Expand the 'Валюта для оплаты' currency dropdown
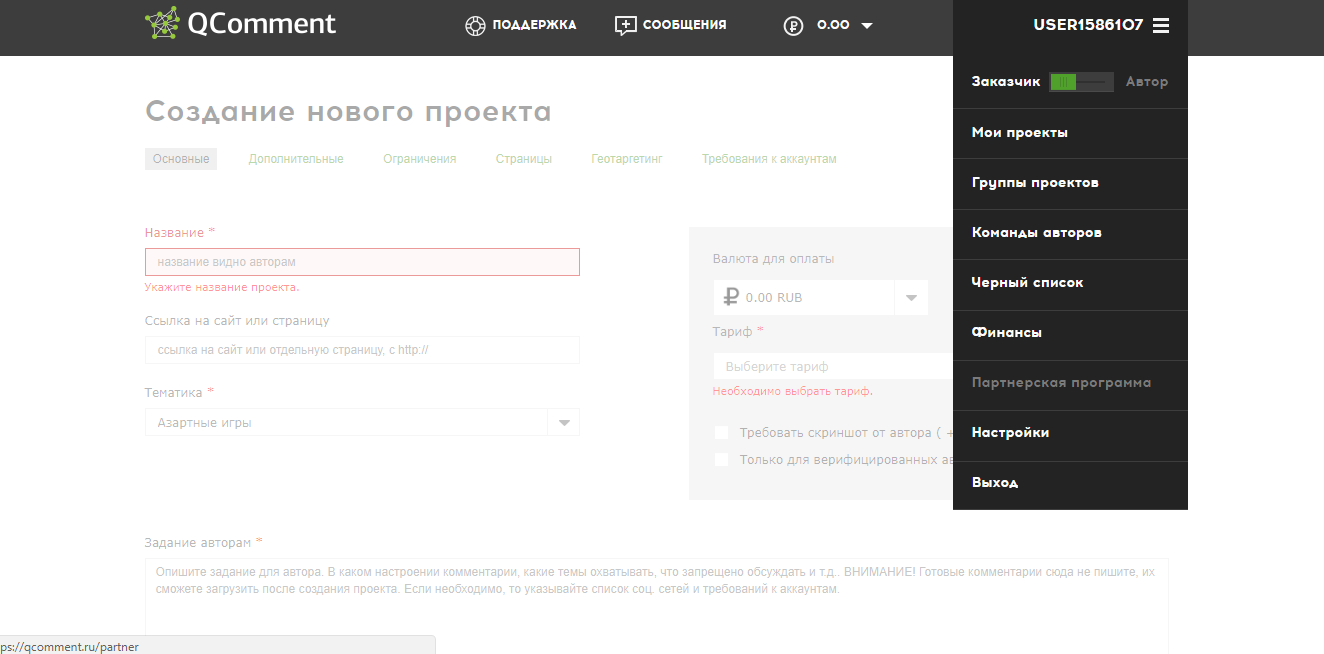Viewport: 1324px width, 654px height. (910, 297)
